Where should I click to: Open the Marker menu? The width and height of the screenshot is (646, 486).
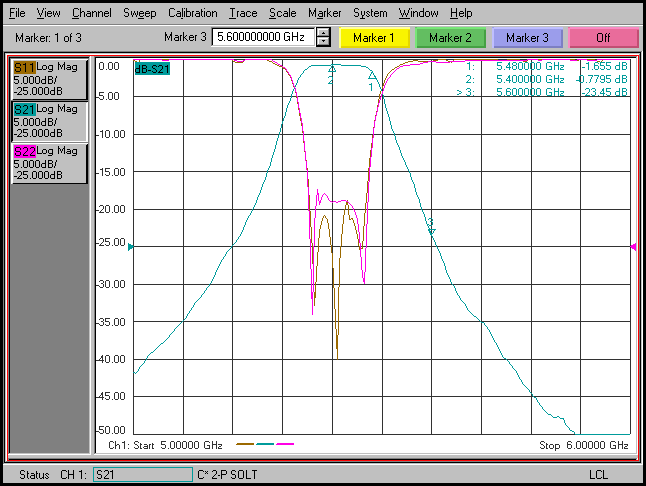coord(325,13)
